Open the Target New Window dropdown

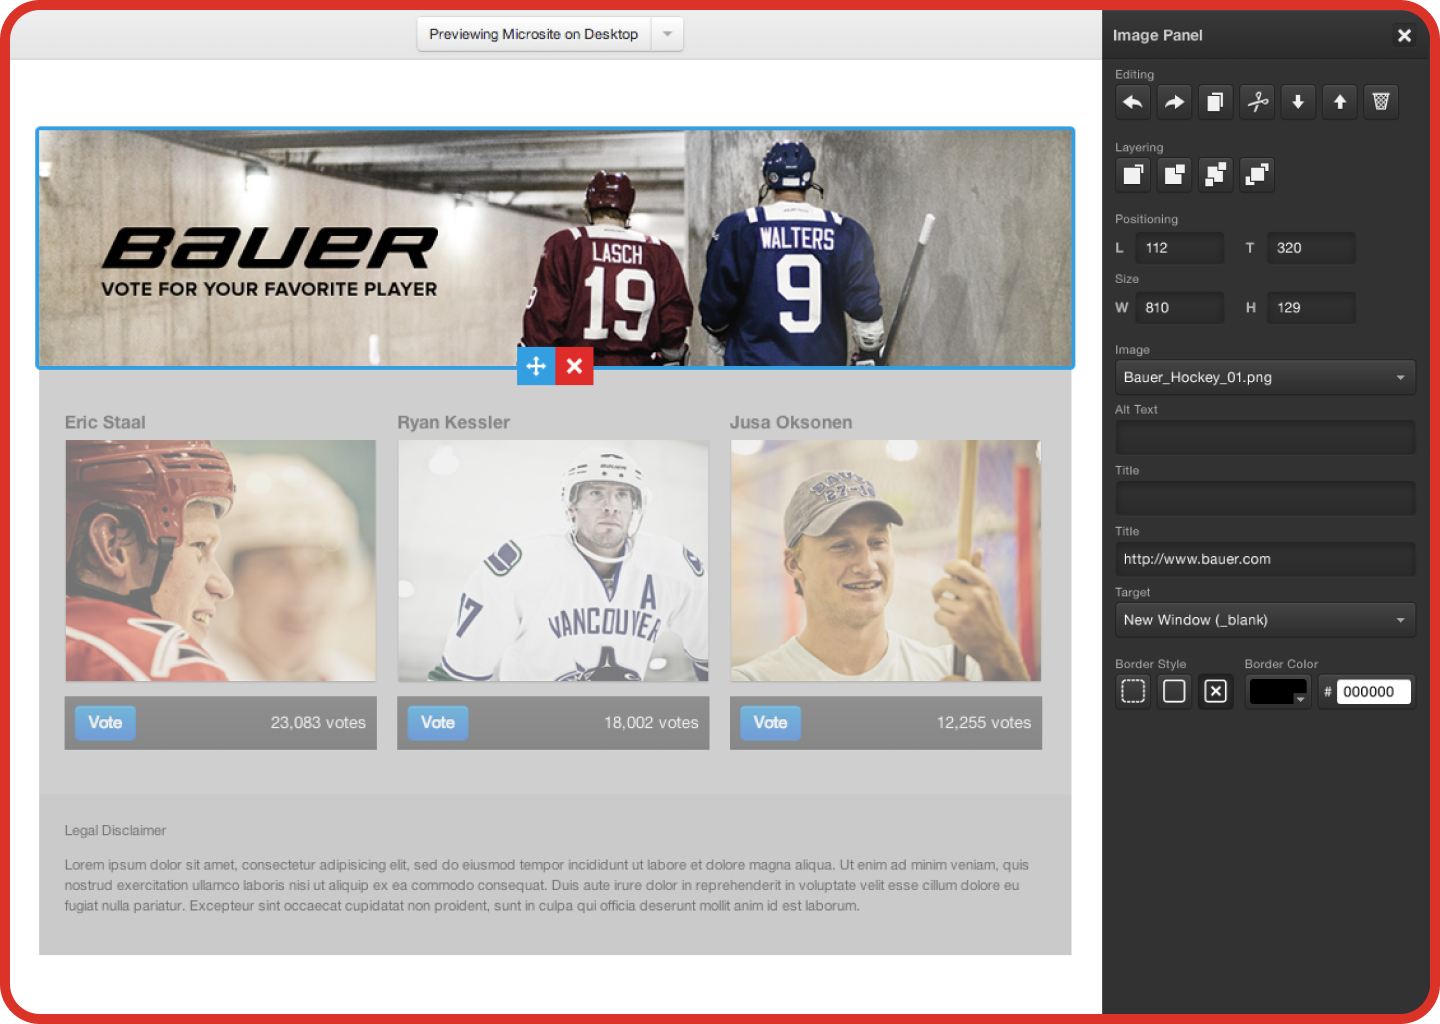pyautogui.click(x=1265, y=620)
